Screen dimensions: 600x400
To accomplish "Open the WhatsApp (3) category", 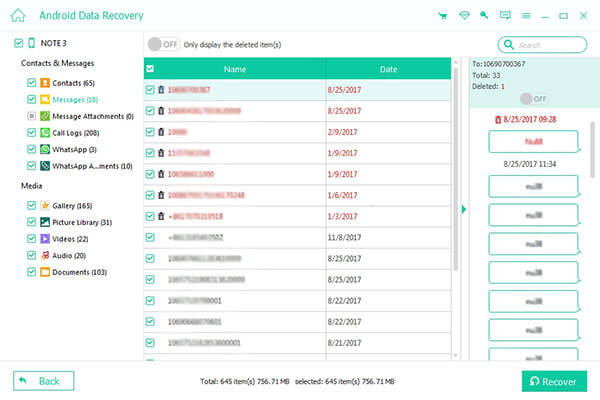I will 74,149.
